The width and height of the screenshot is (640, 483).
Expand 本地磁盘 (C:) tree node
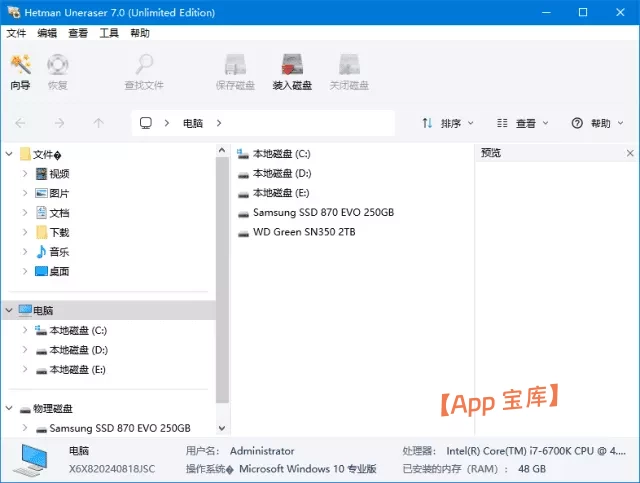coord(25,330)
